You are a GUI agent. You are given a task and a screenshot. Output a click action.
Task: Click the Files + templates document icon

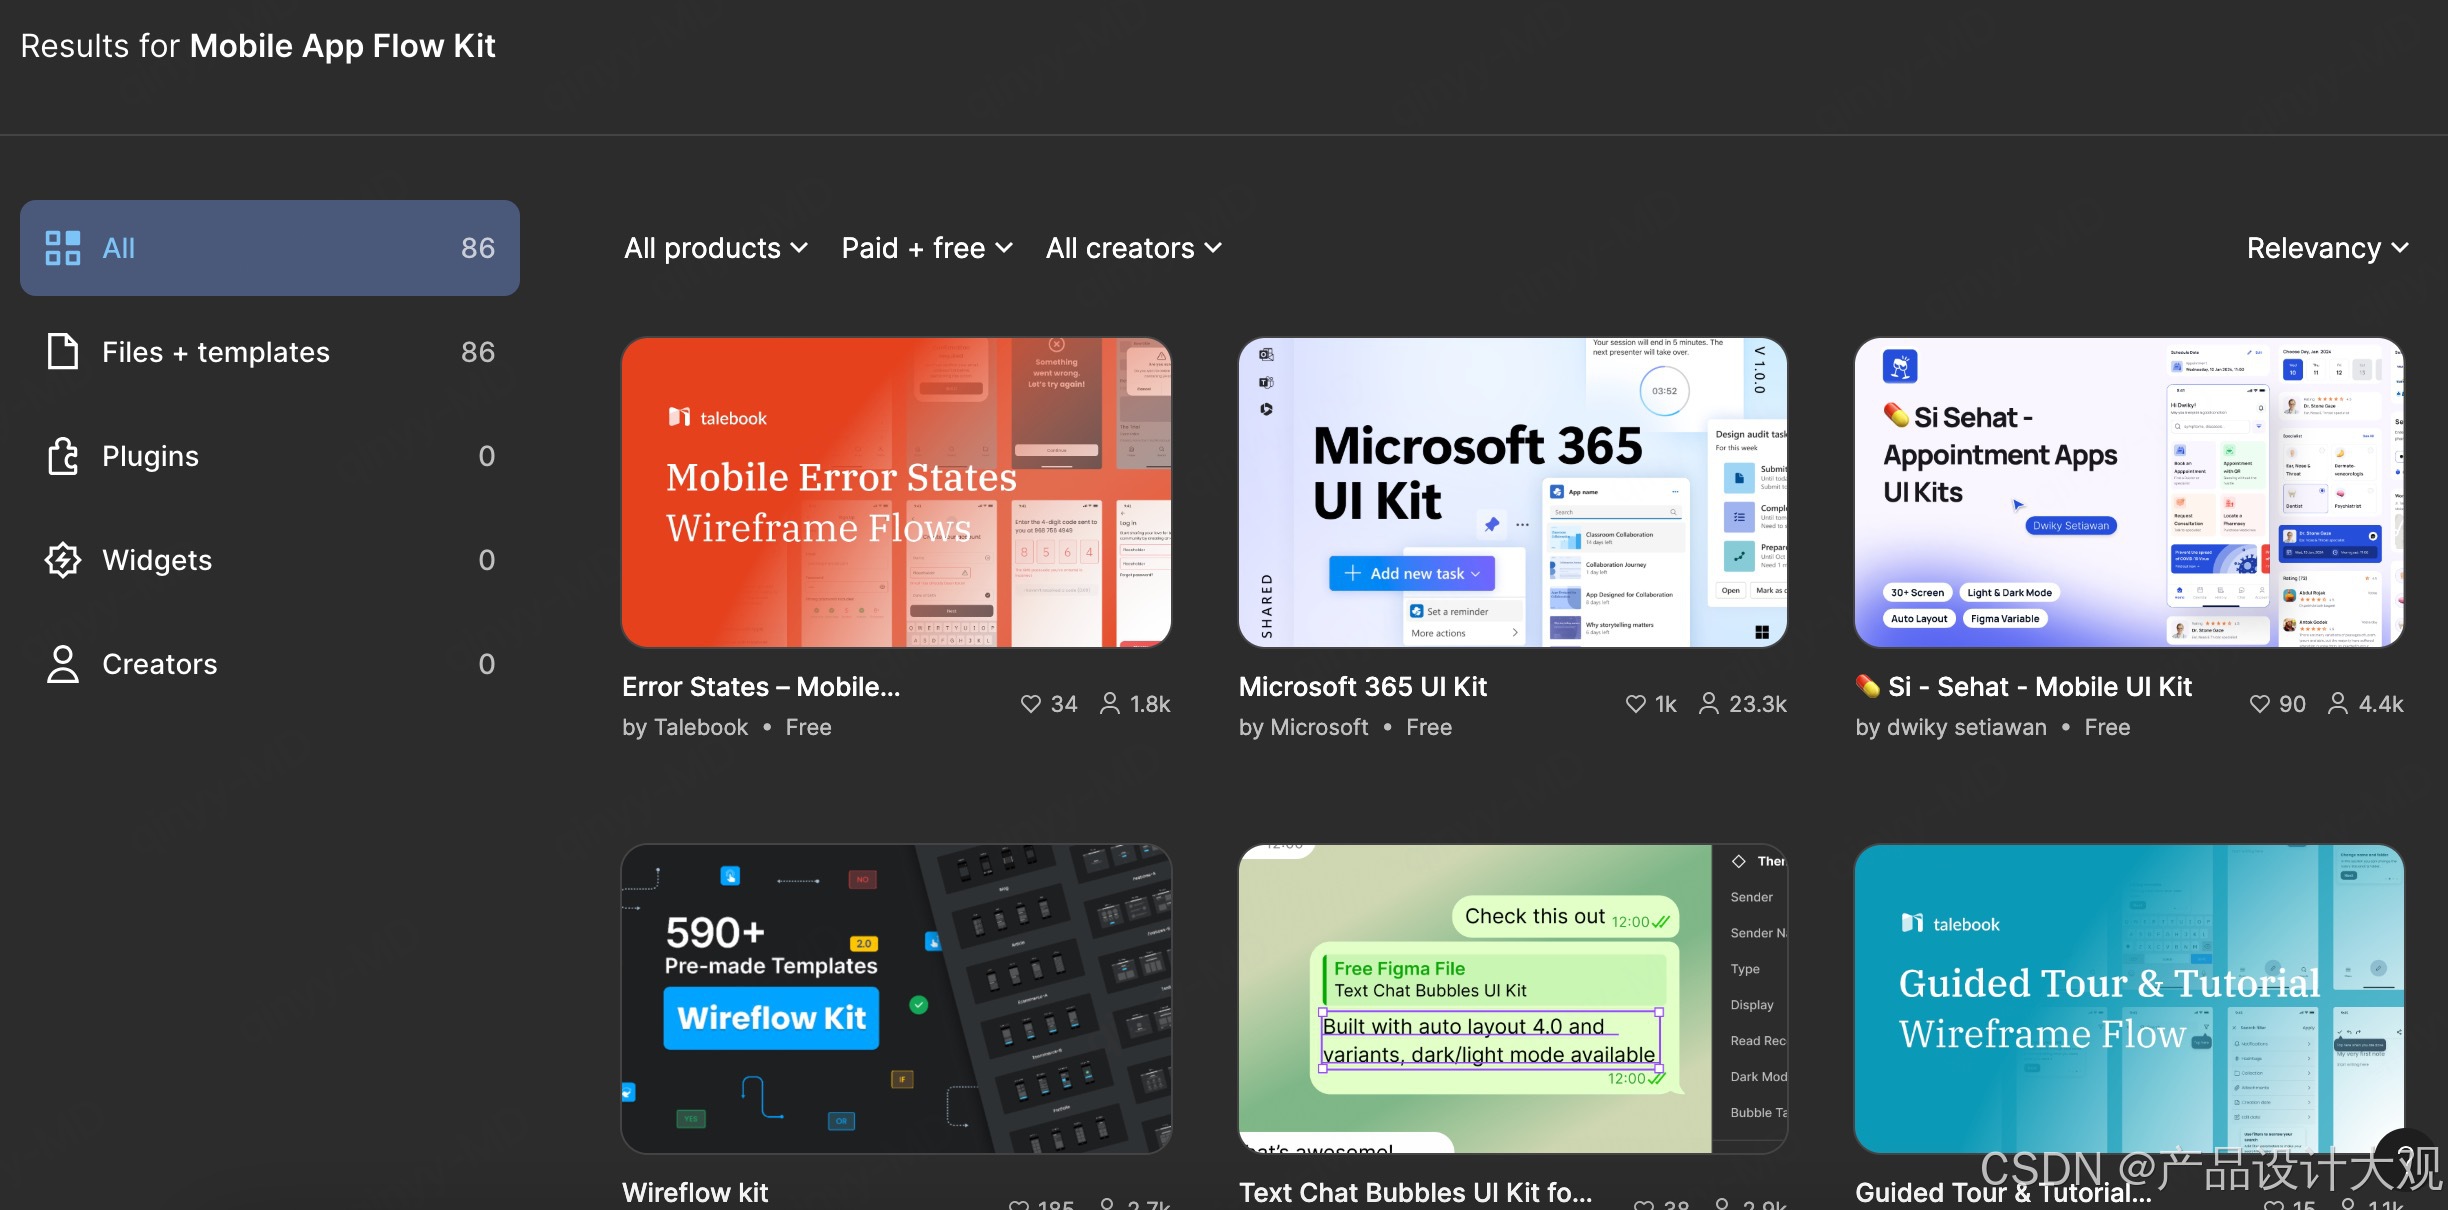pos(62,352)
